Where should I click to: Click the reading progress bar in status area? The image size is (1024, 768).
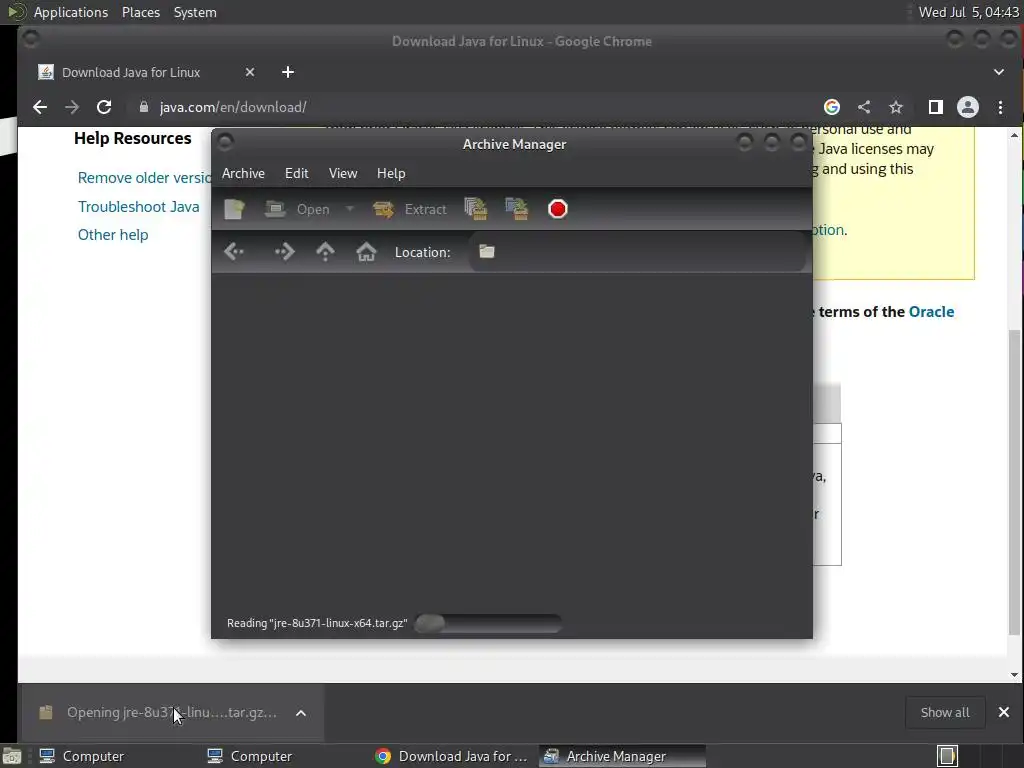(488, 623)
